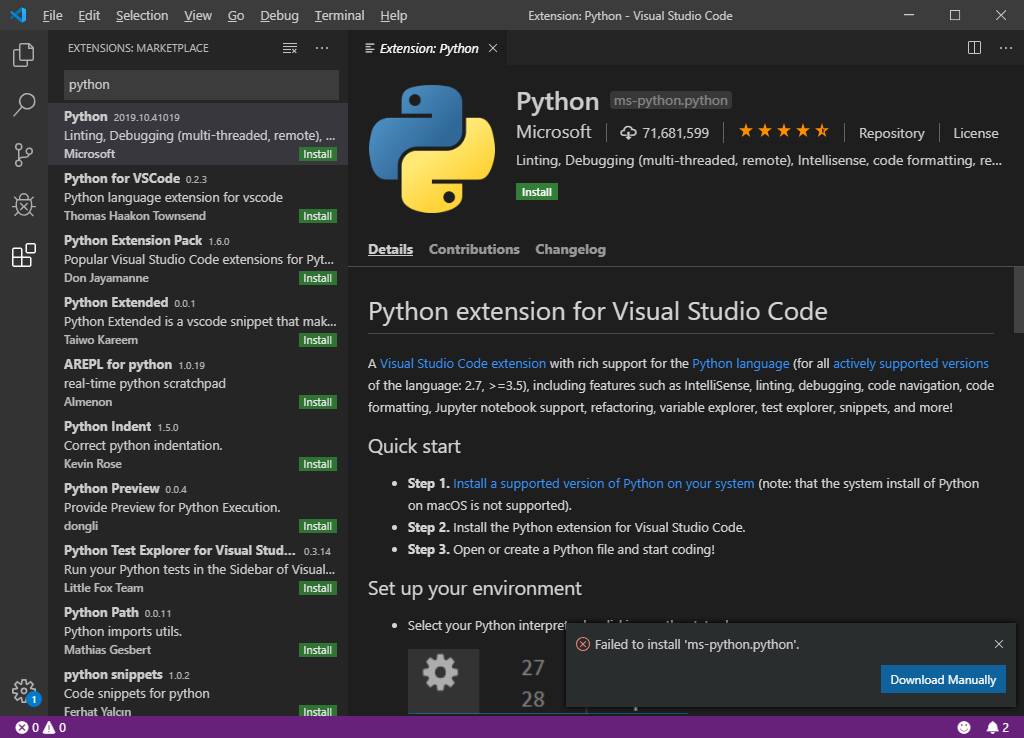
Task: Open the Source Control view
Action: point(23,155)
